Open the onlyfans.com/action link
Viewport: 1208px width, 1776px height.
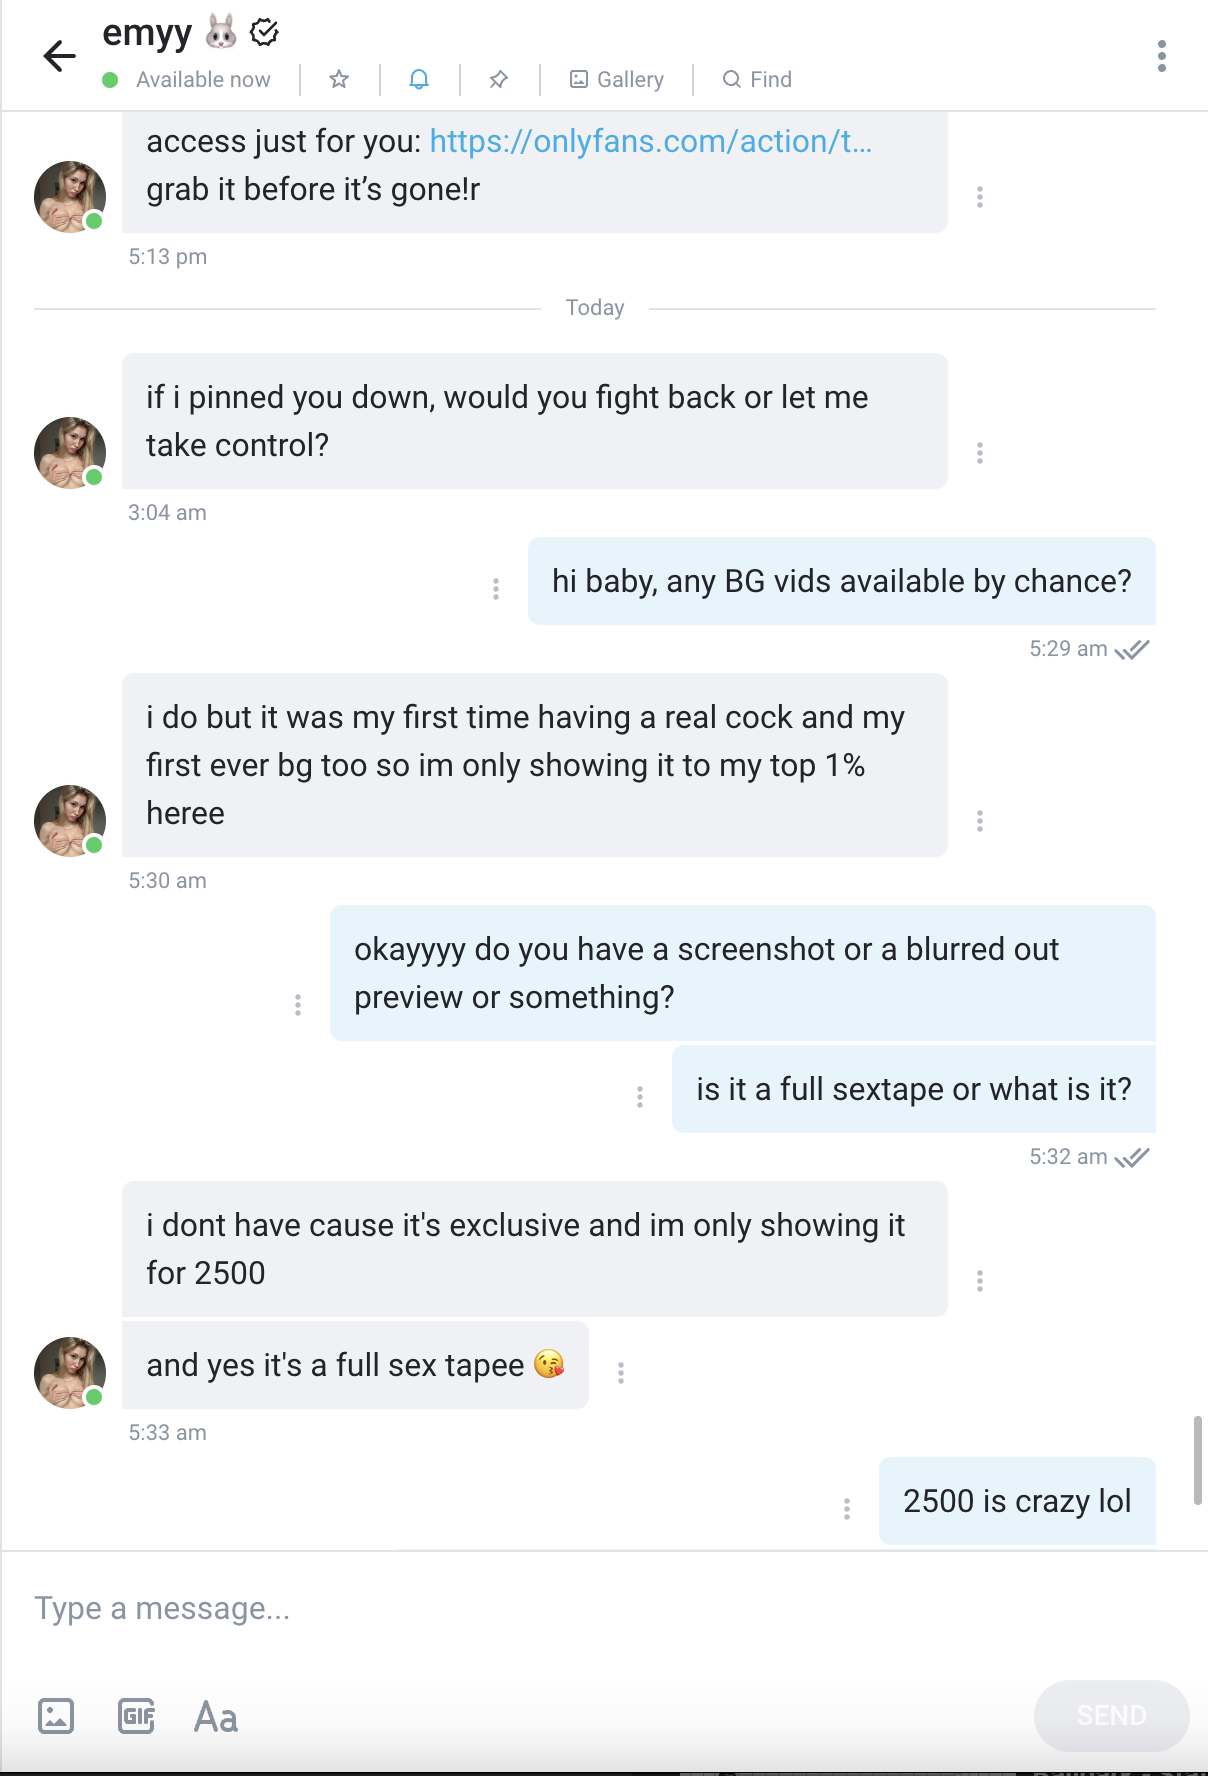(x=650, y=141)
